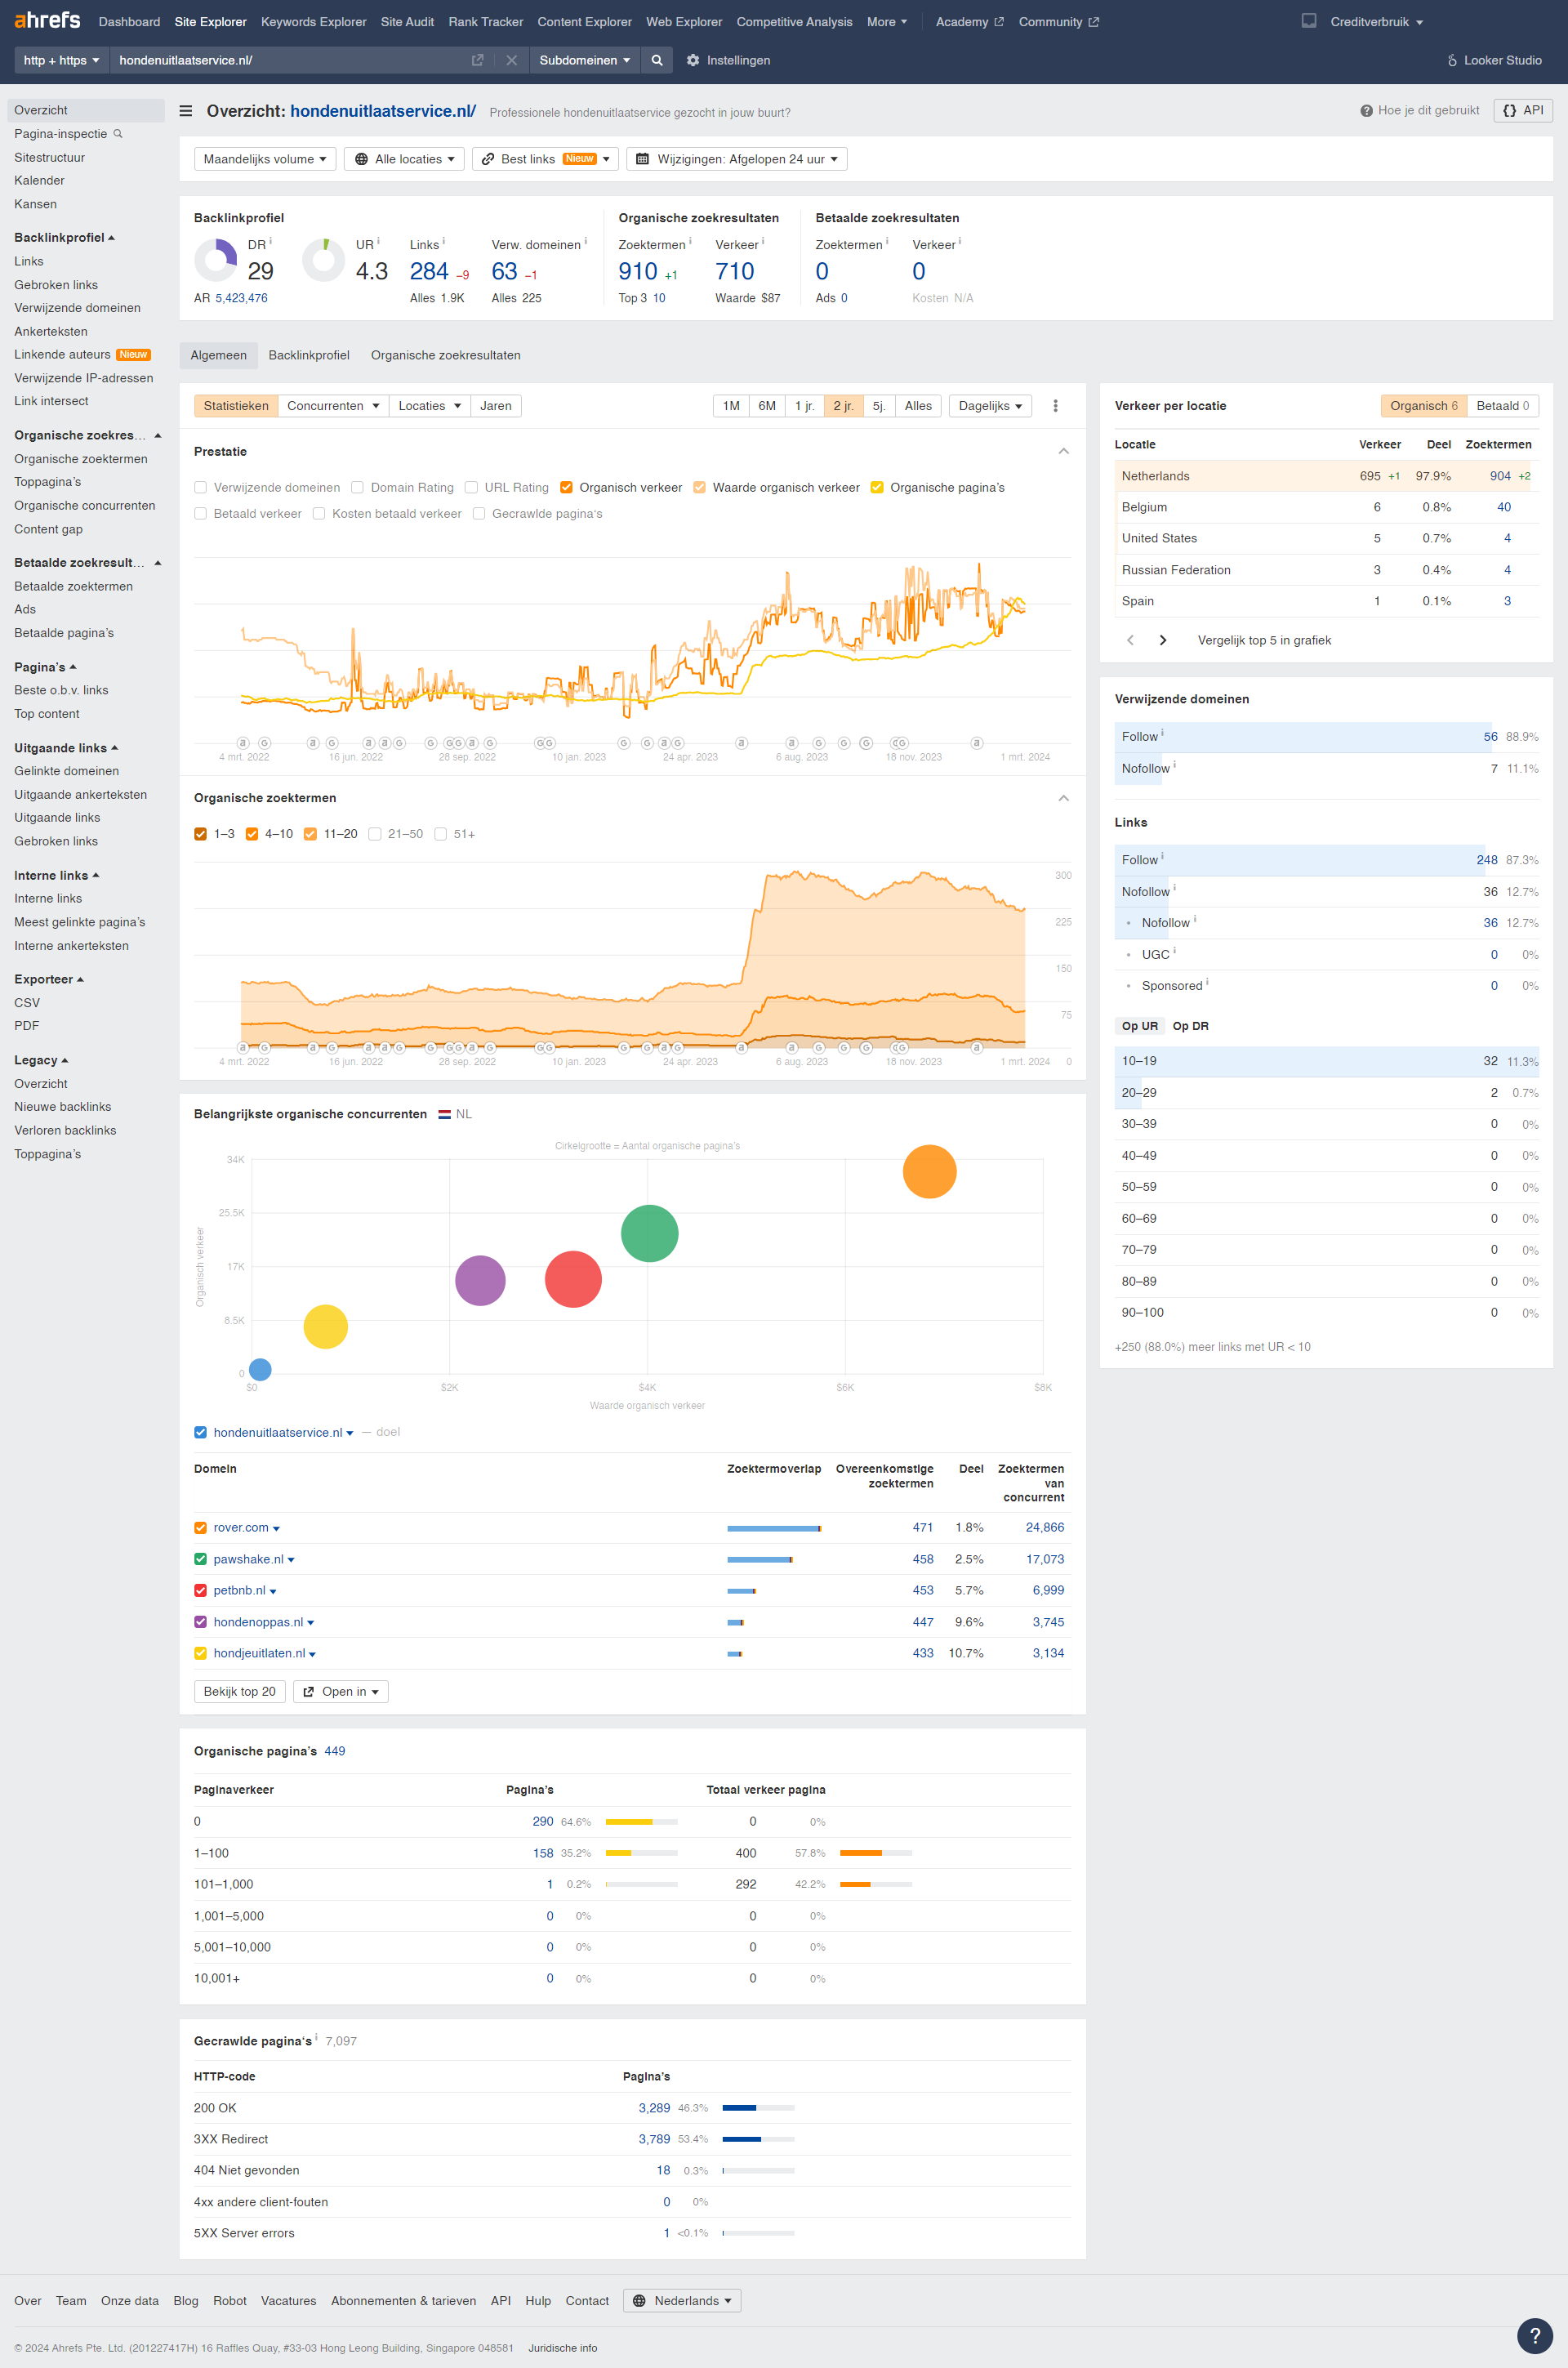Open Best links dropdown

(545, 159)
